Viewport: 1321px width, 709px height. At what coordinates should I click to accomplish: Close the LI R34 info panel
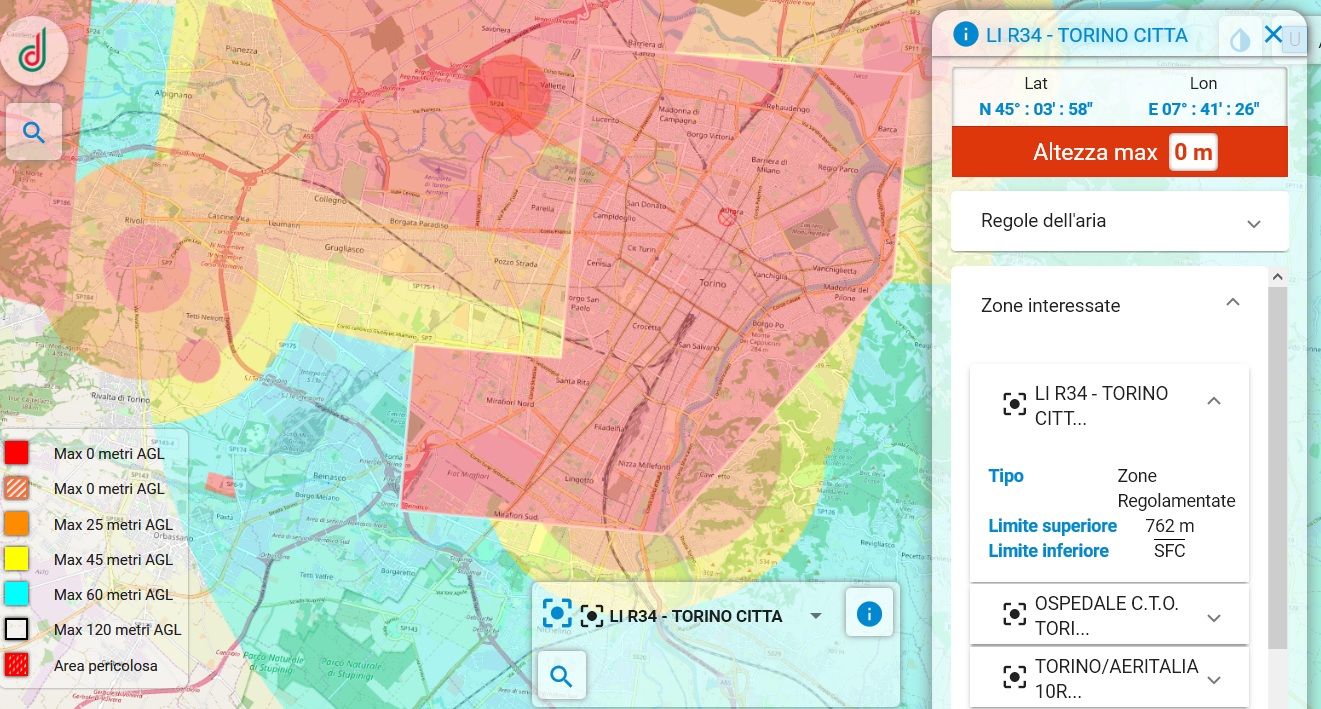(1273, 35)
